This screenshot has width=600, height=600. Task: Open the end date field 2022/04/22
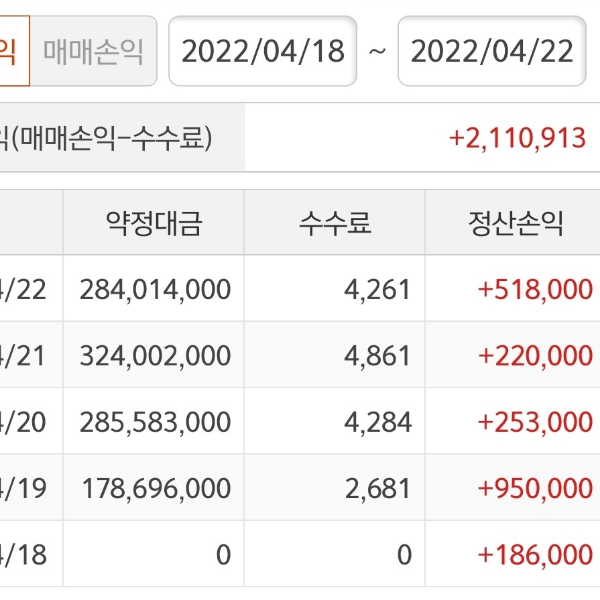coord(492,52)
